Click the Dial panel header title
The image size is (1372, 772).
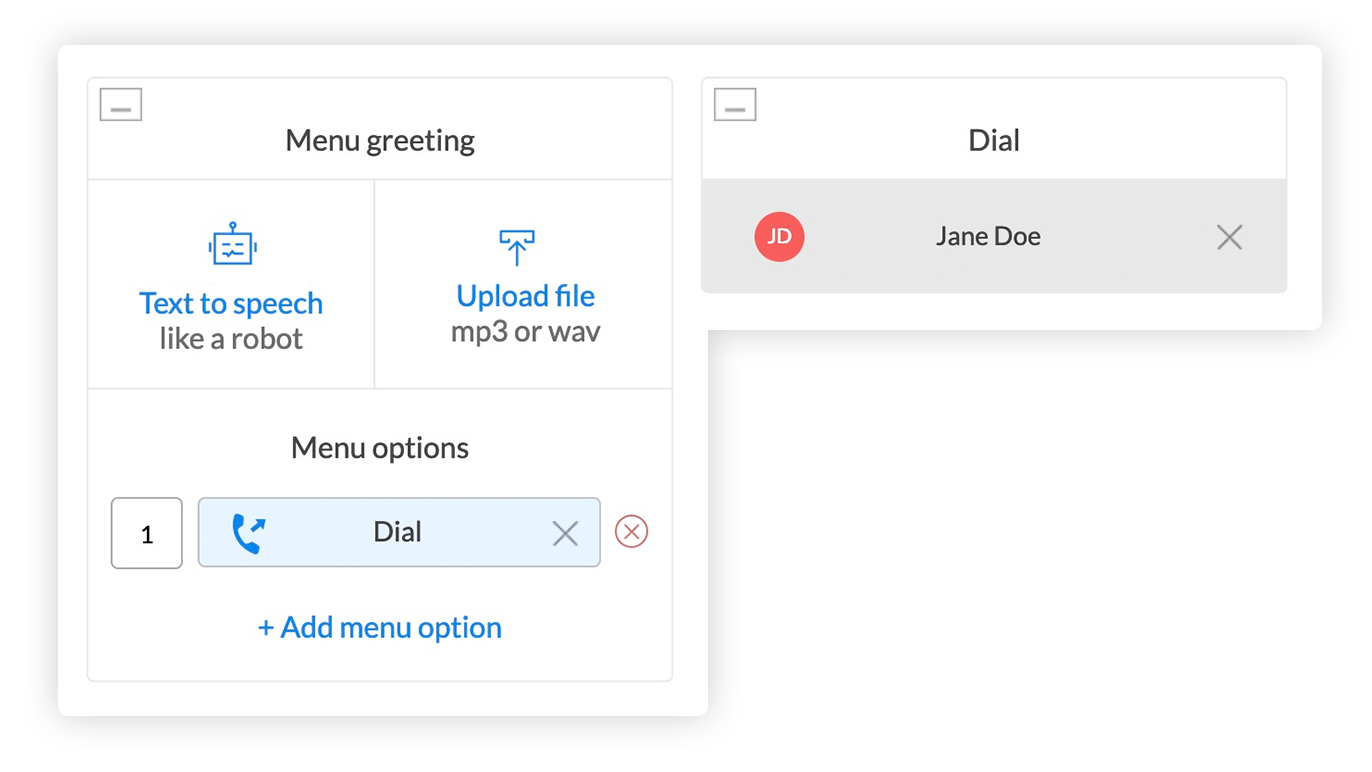994,141
